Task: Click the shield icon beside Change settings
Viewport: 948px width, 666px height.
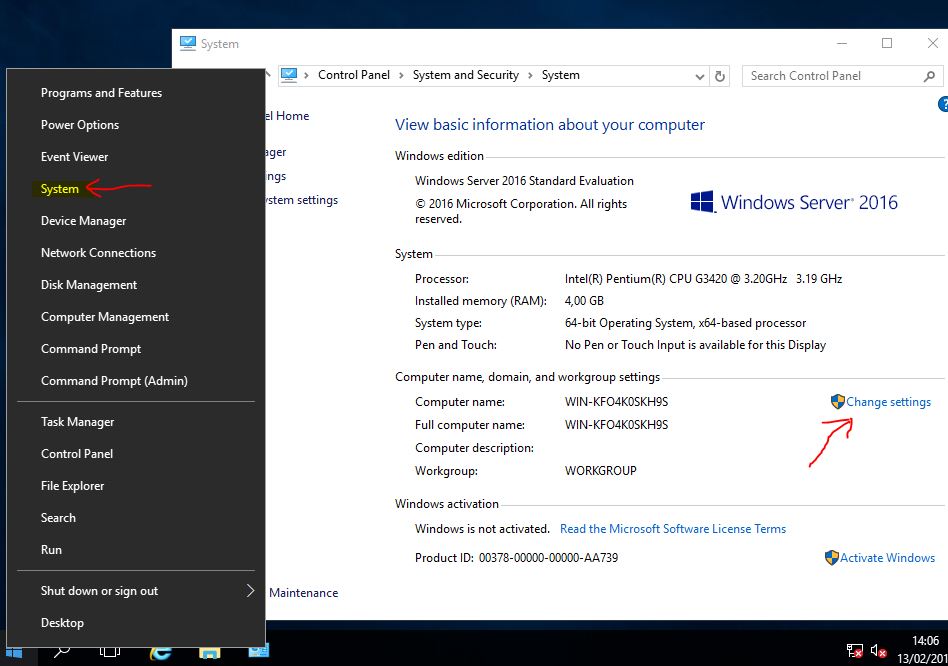Action: pos(837,401)
